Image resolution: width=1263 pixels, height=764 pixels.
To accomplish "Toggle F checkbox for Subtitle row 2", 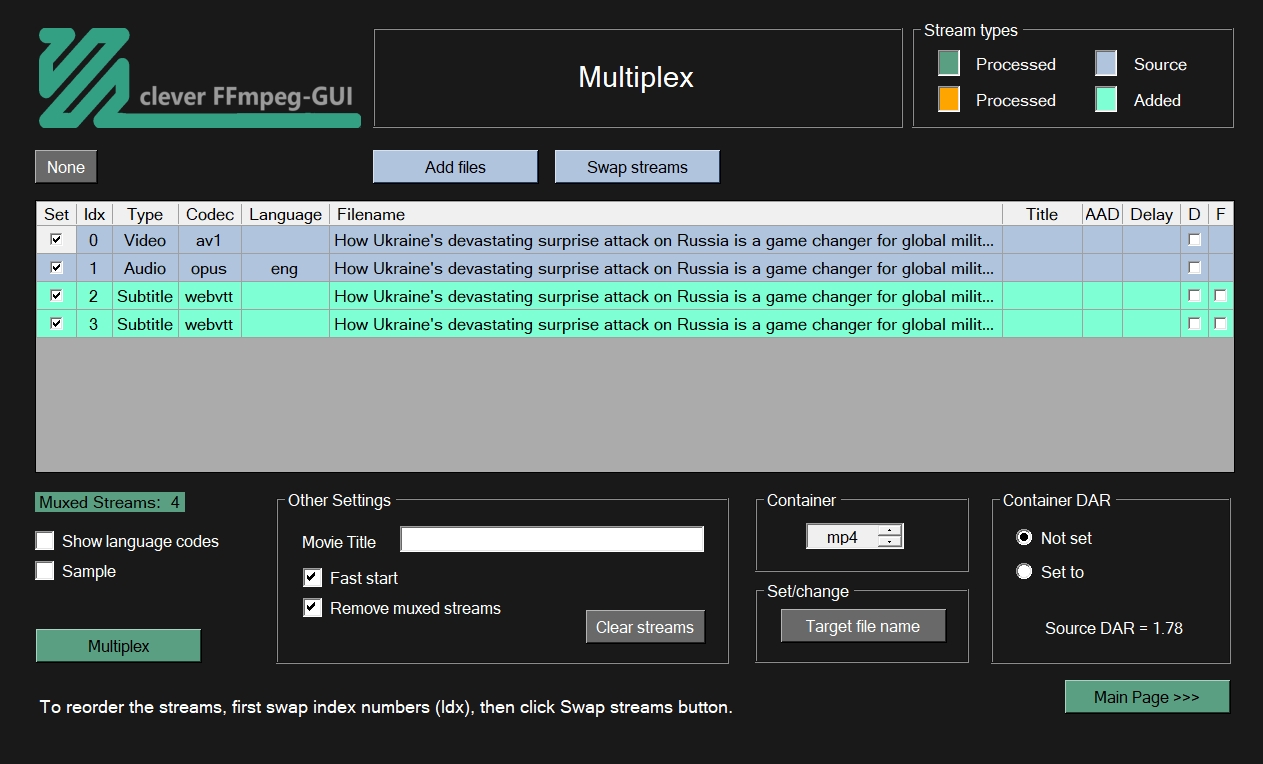I will tap(1221, 296).
